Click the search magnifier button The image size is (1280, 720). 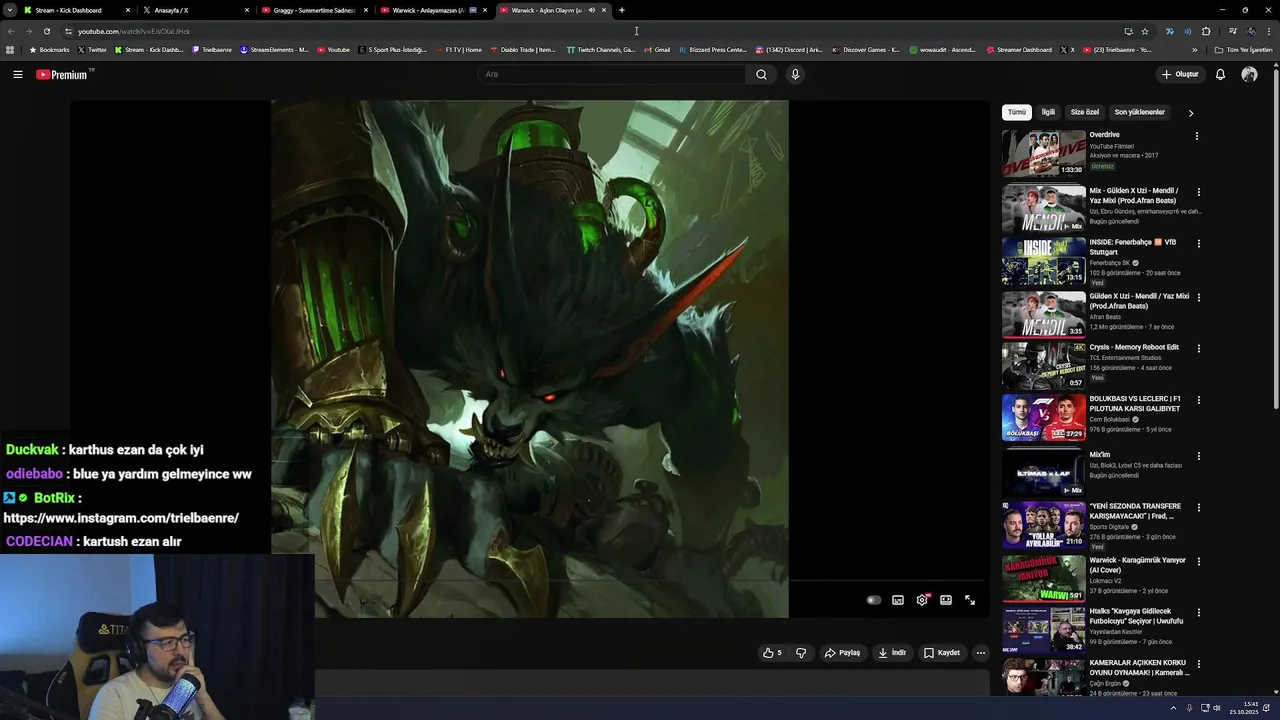(x=761, y=74)
